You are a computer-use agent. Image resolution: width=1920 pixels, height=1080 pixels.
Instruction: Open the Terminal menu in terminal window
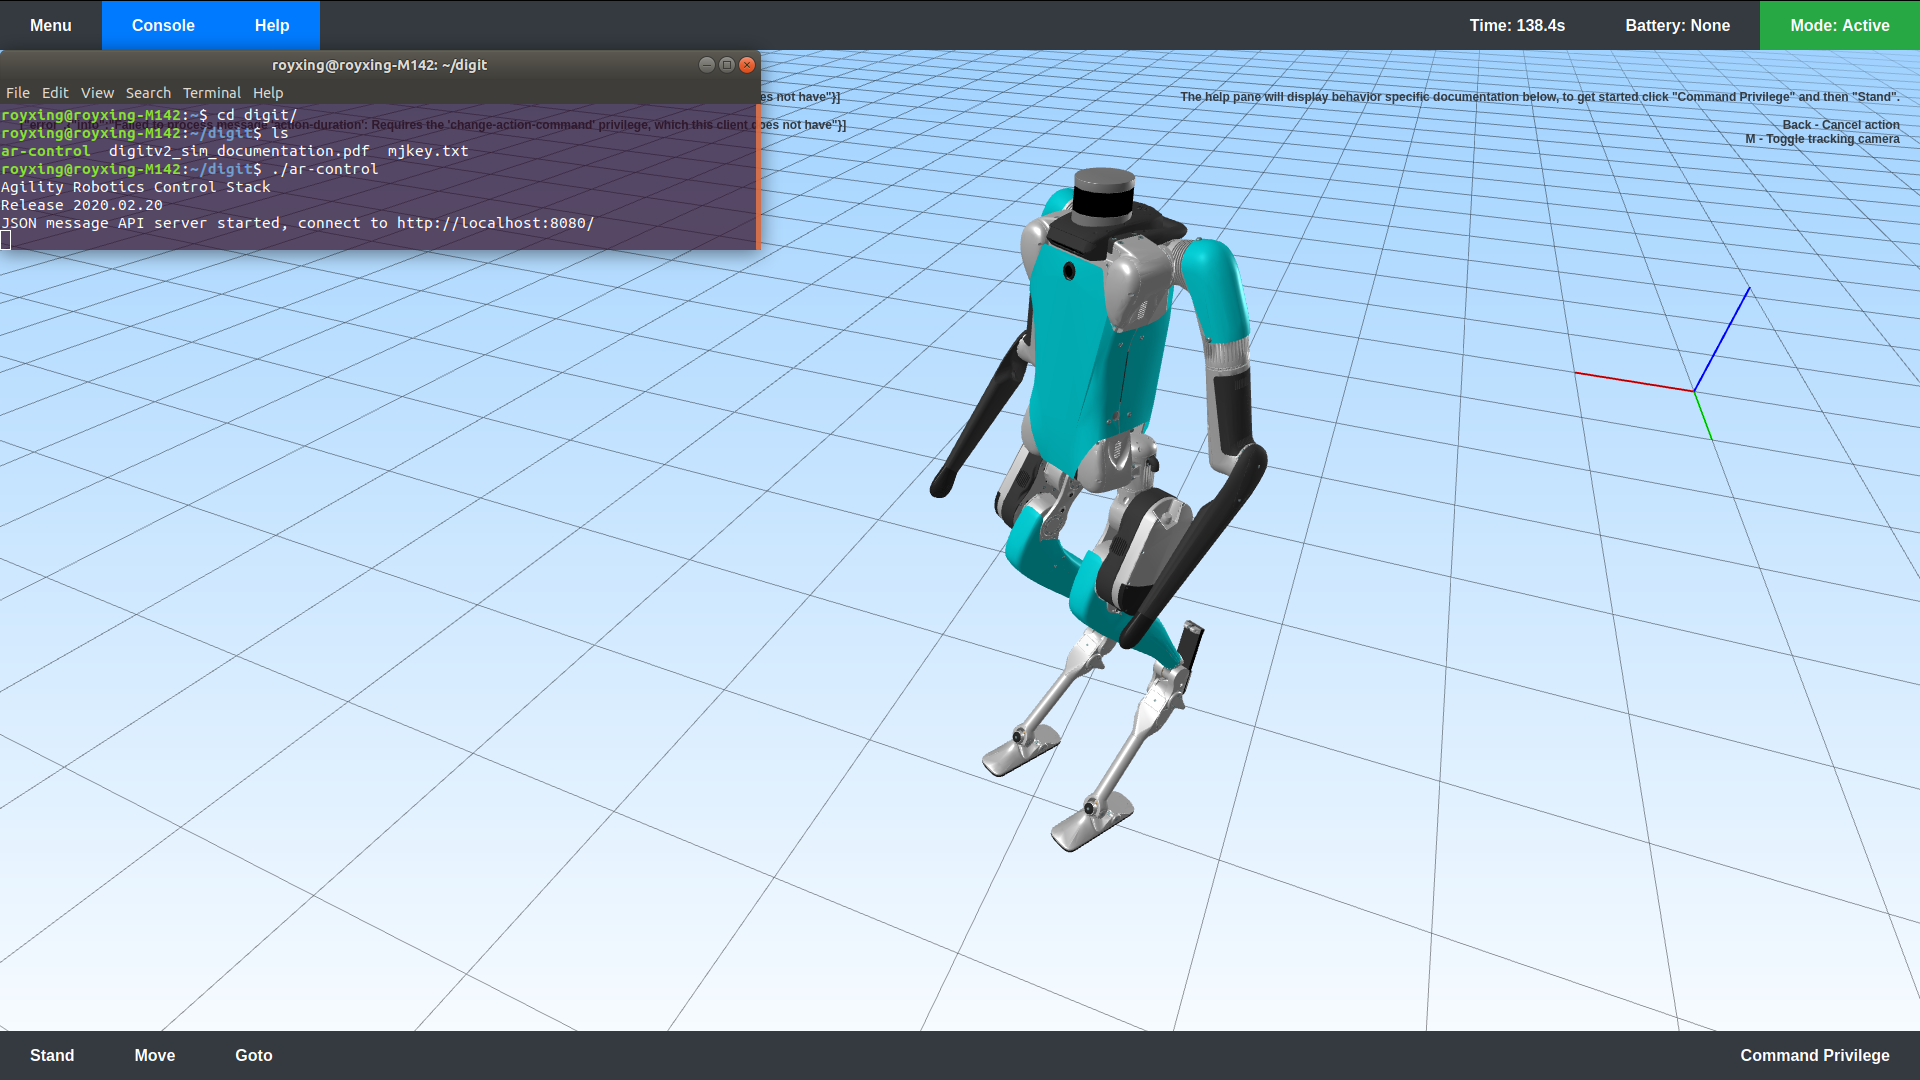(x=212, y=93)
